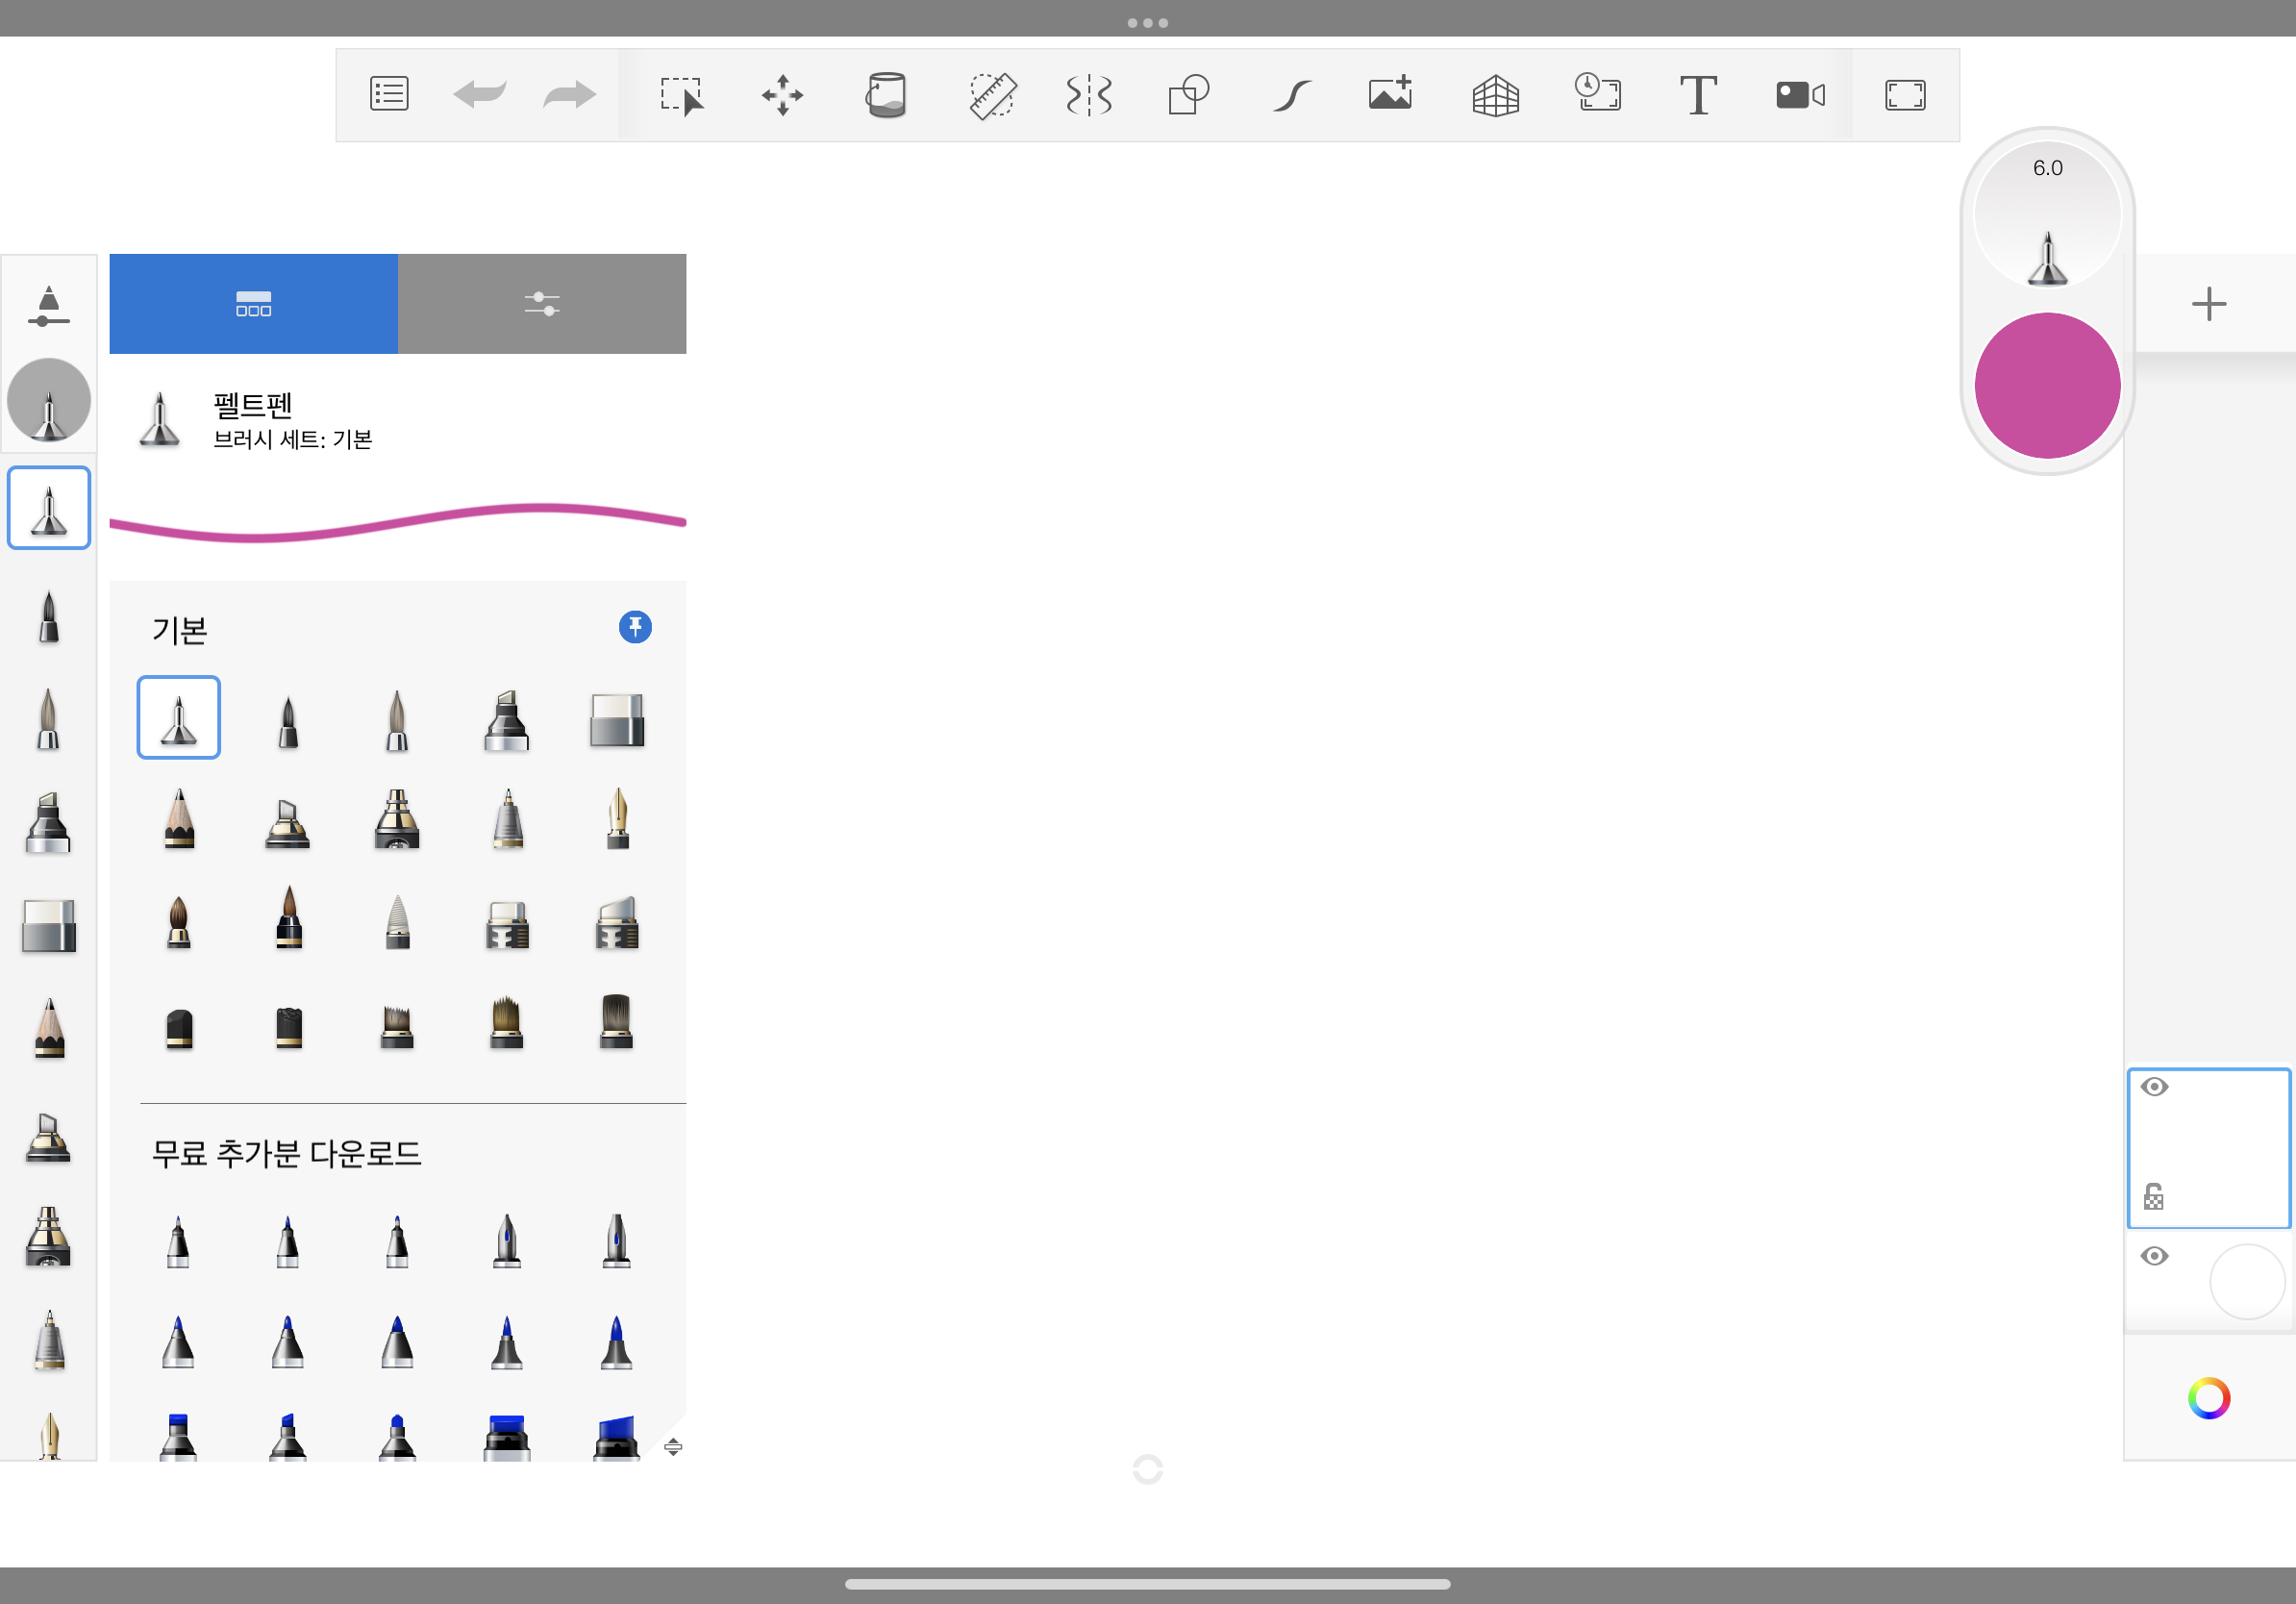Open the shape drawing tools
This screenshot has height=1604, width=2296.
pyautogui.click(x=1189, y=96)
